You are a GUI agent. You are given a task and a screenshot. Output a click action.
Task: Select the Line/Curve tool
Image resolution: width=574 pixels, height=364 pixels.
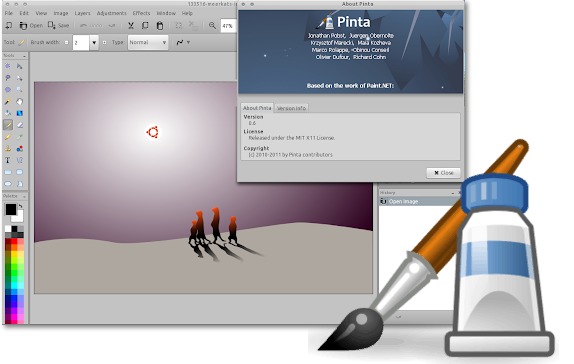(x=19, y=160)
